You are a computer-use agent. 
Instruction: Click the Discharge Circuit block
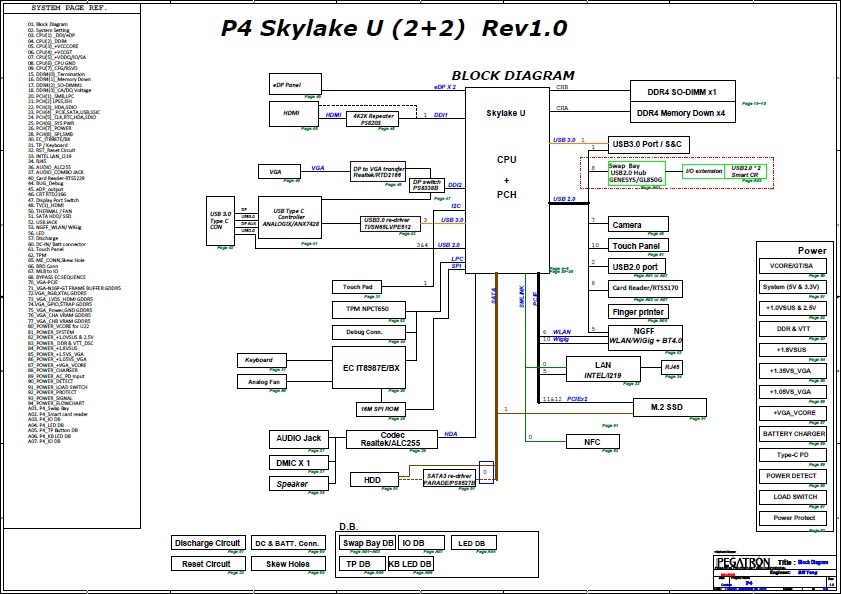tap(208, 543)
